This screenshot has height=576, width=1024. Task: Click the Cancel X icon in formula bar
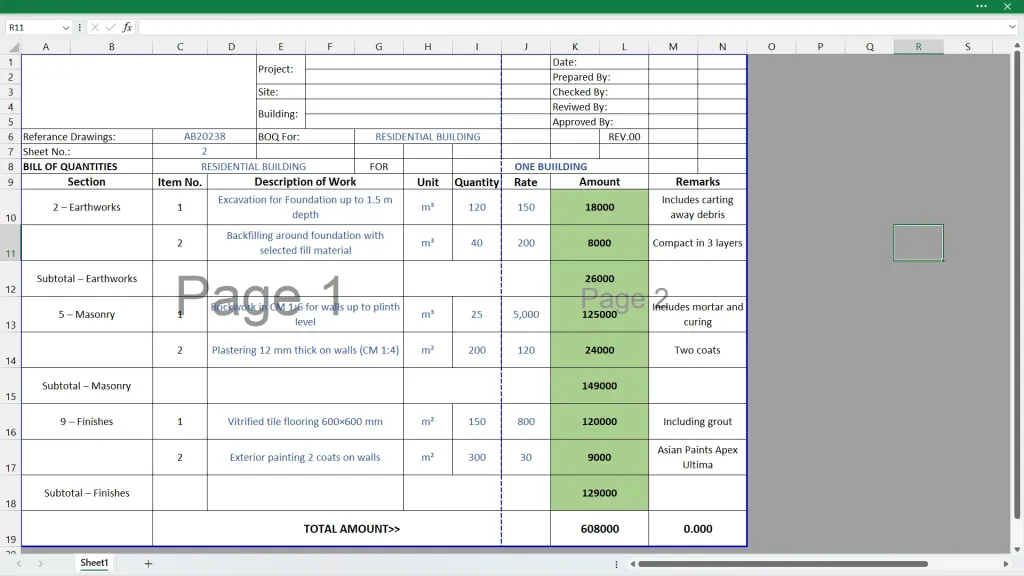(x=95, y=28)
